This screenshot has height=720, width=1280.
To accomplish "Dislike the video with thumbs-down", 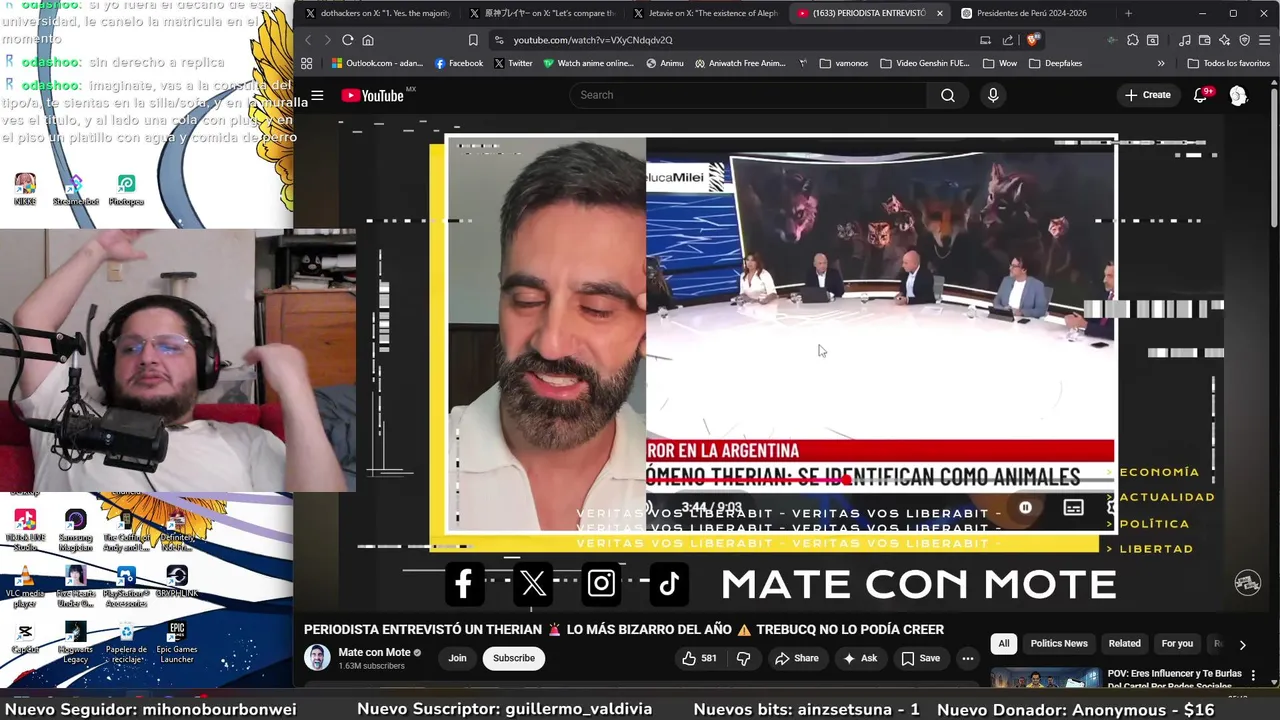I will point(743,658).
